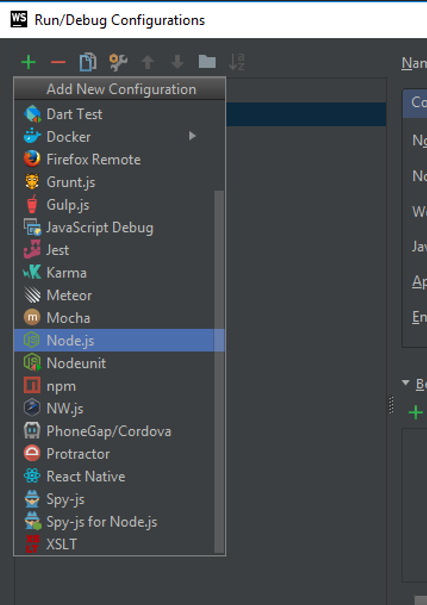Click the Move Down arrow icon
This screenshot has height=605, width=427.
(177, 62)
